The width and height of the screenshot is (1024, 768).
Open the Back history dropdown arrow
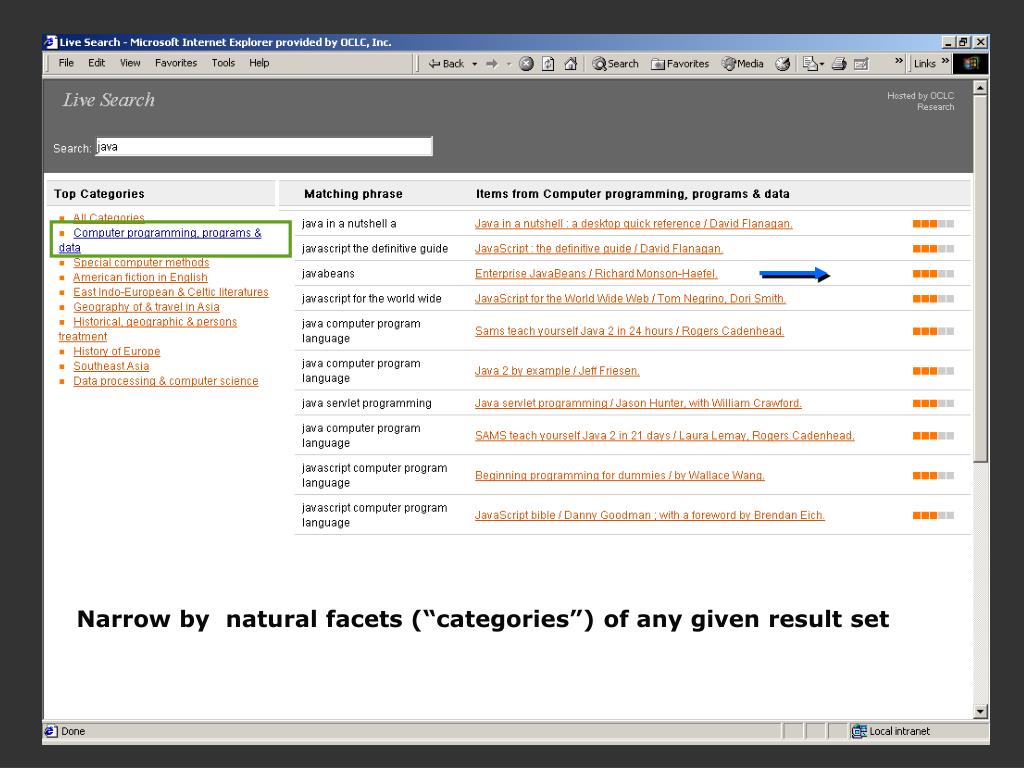[x=475, y=64]
